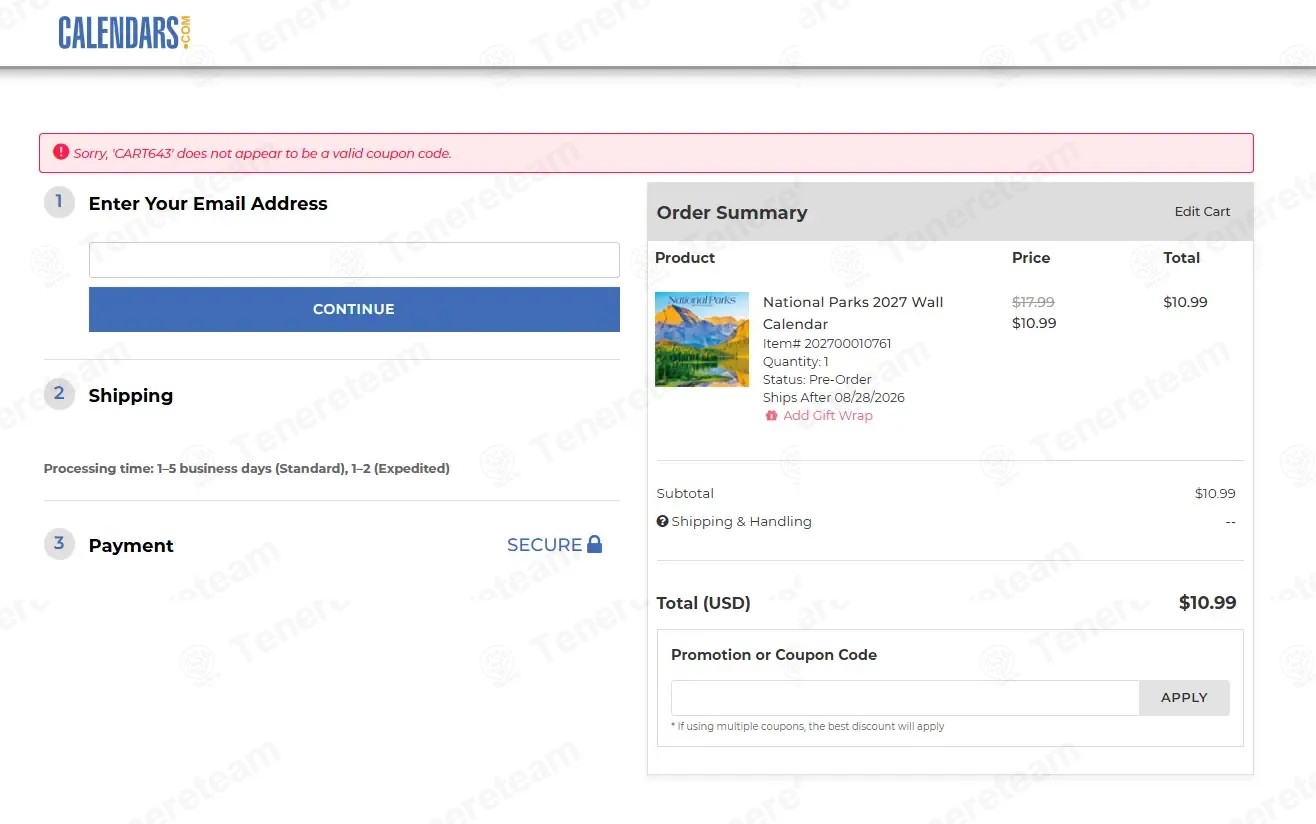Select the invalid coupon code error message
This screenshot has height=824, width=1316.
(x=263, y=154)
